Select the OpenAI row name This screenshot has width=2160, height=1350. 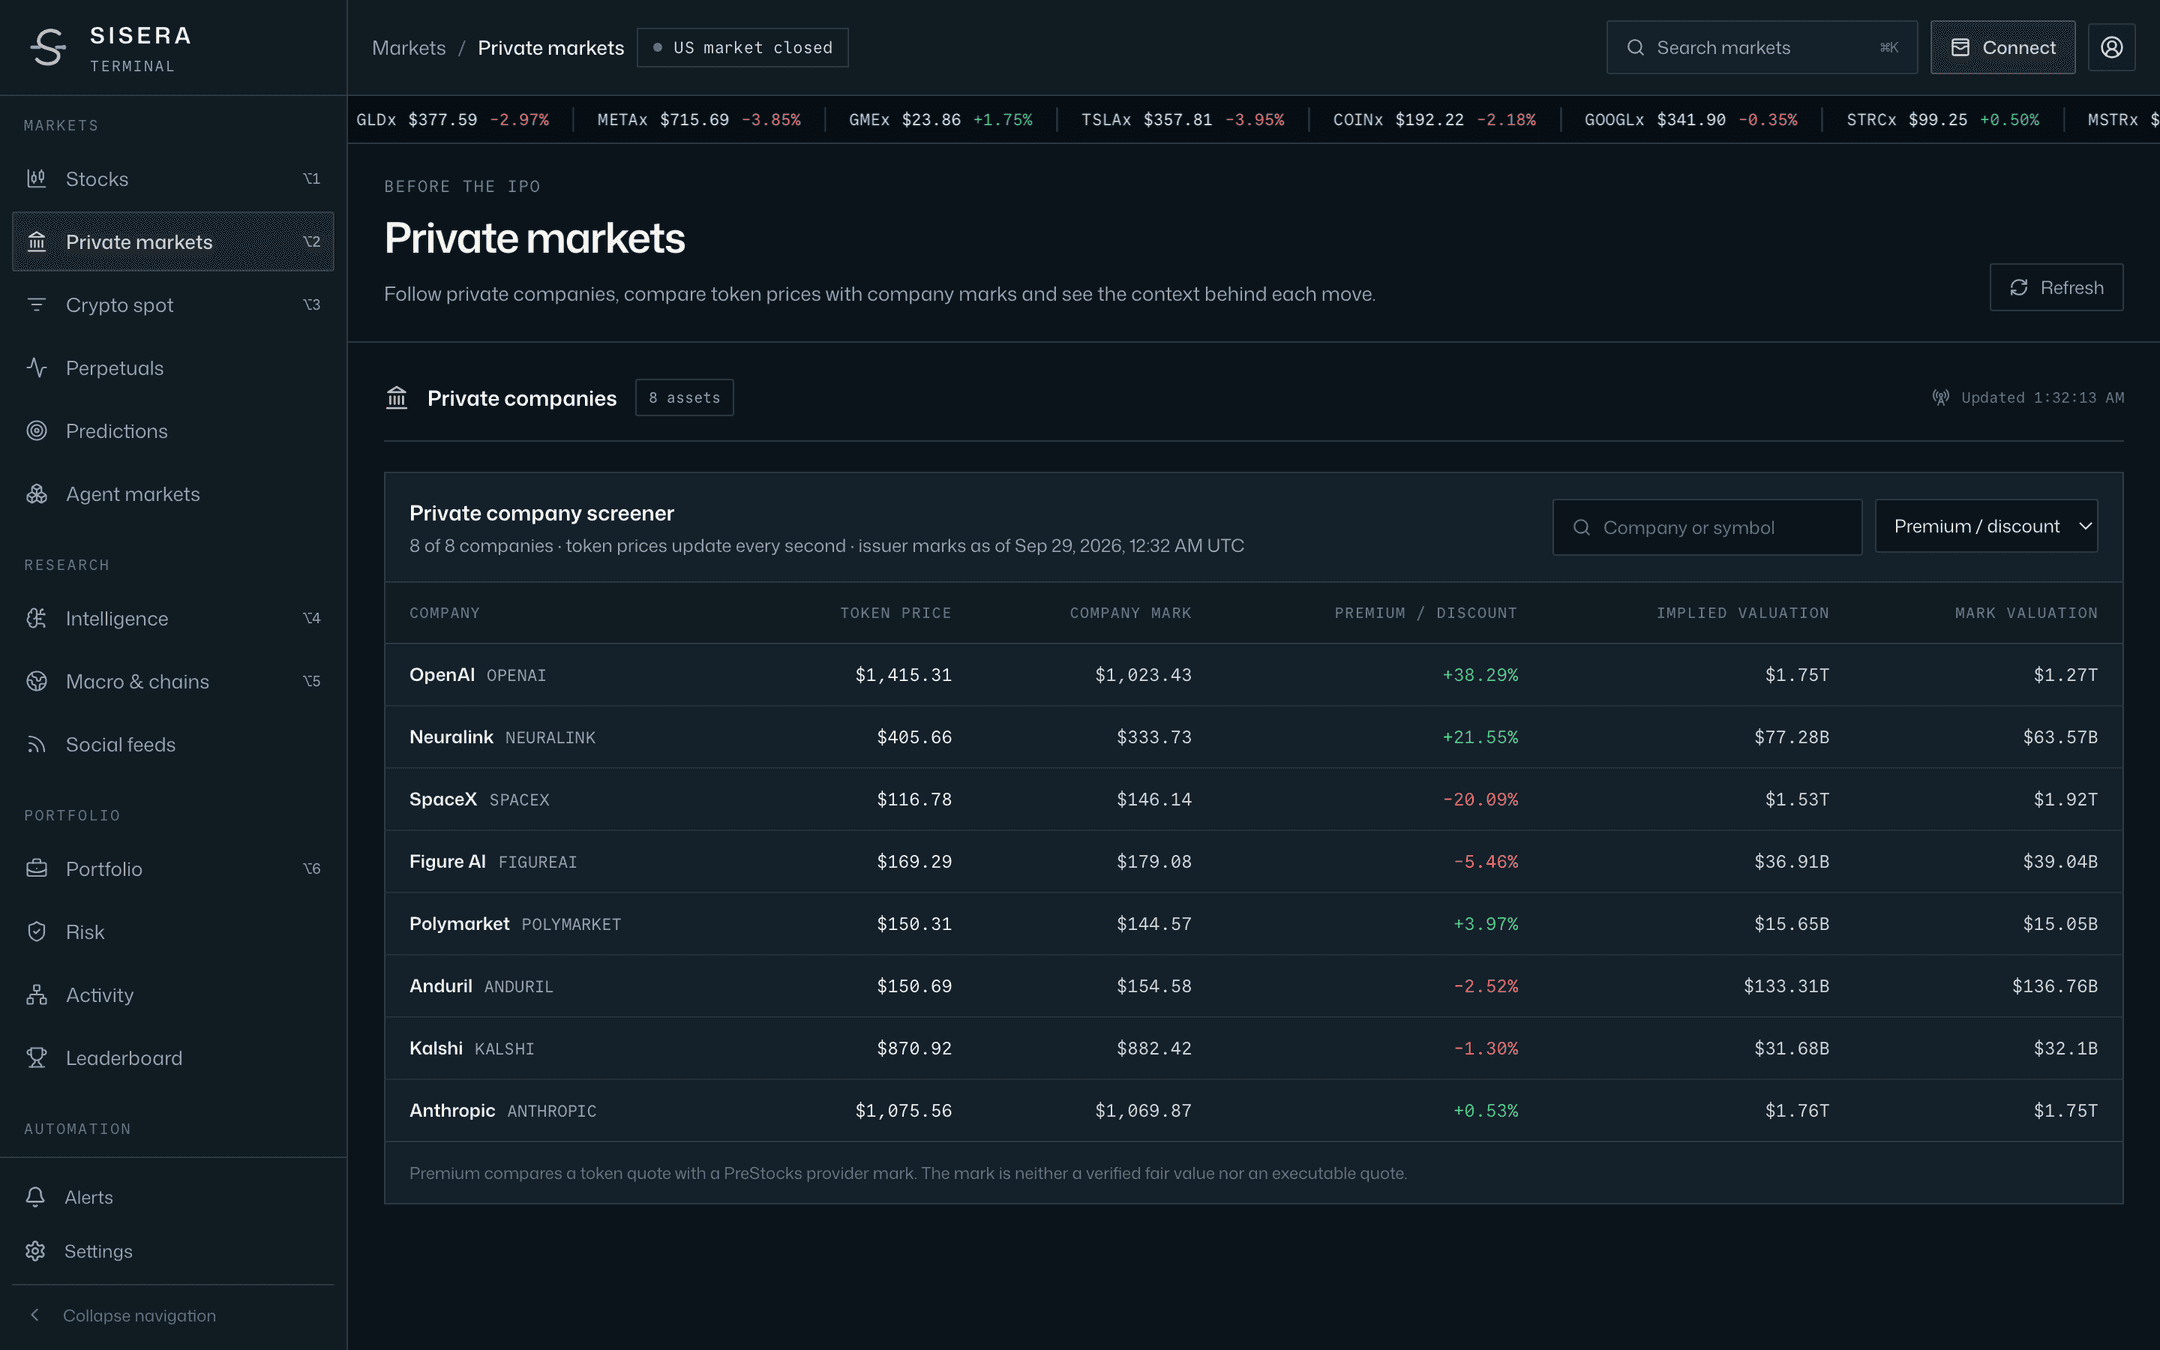click(x=442, y=675)
